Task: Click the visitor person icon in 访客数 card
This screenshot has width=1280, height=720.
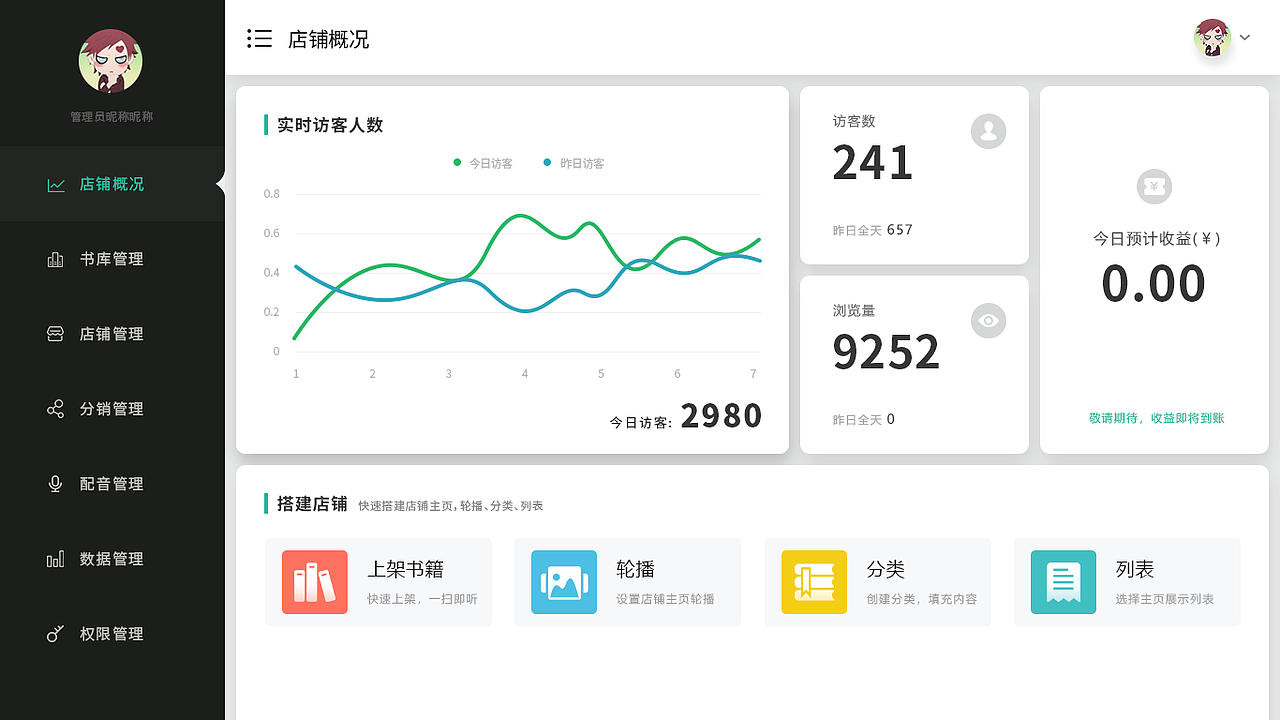Action: pos(988,131)
